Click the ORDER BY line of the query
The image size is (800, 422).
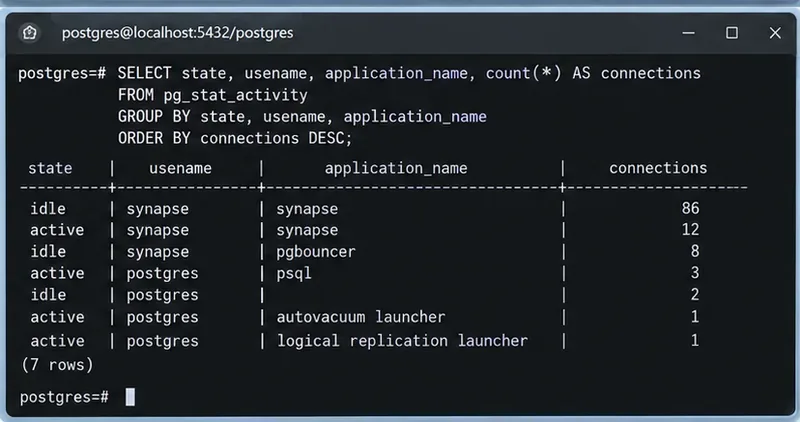(235, 138)
